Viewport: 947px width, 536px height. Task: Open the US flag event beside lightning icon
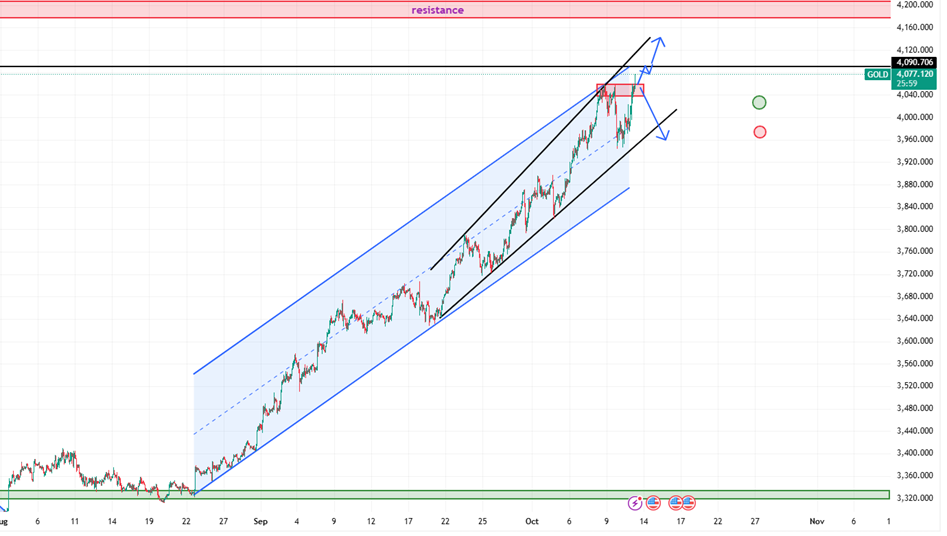pyautogui.click(x=653, y=503)
